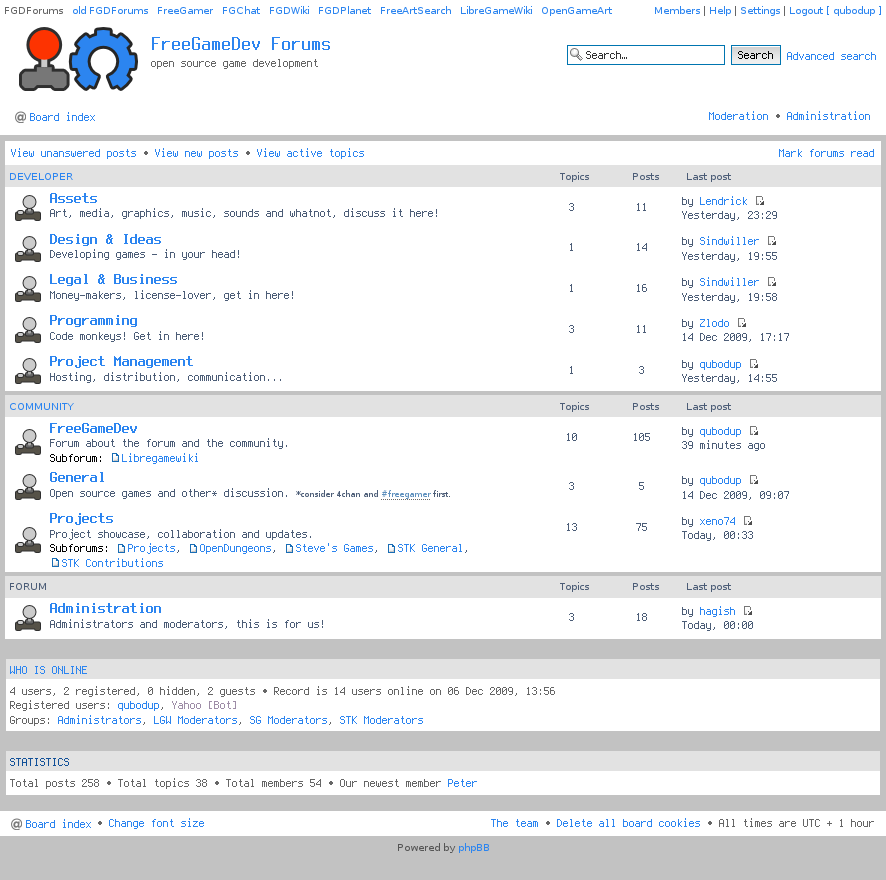View unanswered posts
The height and width of the screenshot is (880, 886).
(73, 154)
